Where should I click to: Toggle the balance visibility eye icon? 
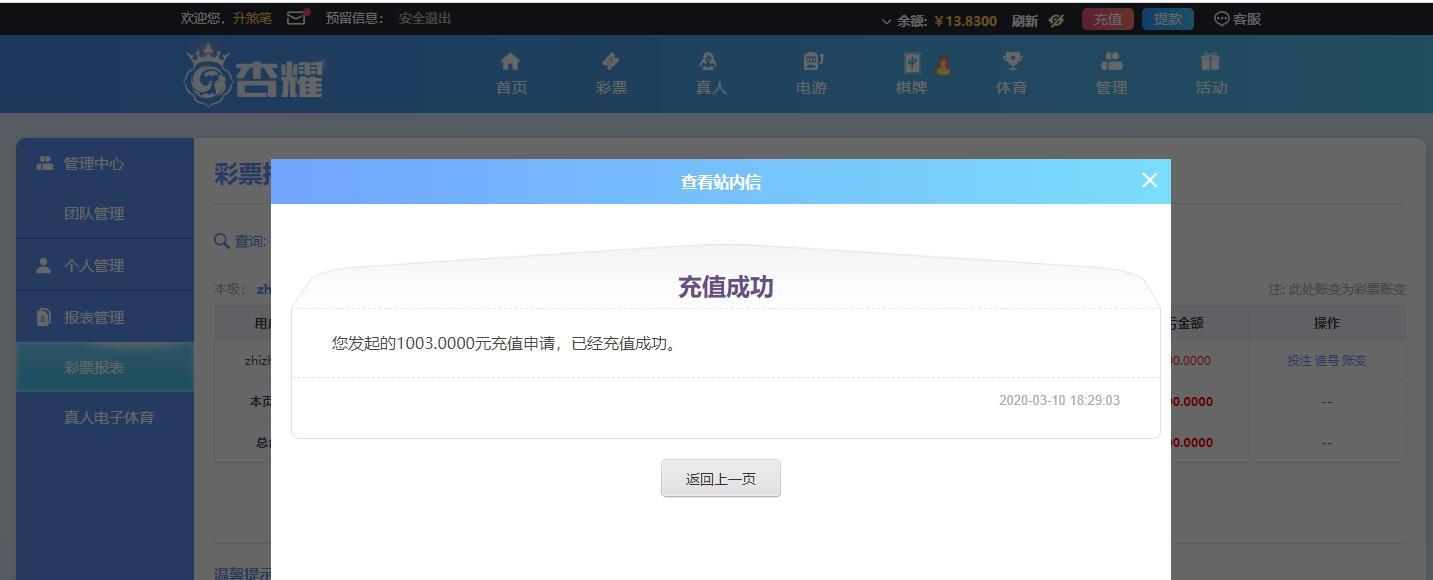tap(1056, 20)
